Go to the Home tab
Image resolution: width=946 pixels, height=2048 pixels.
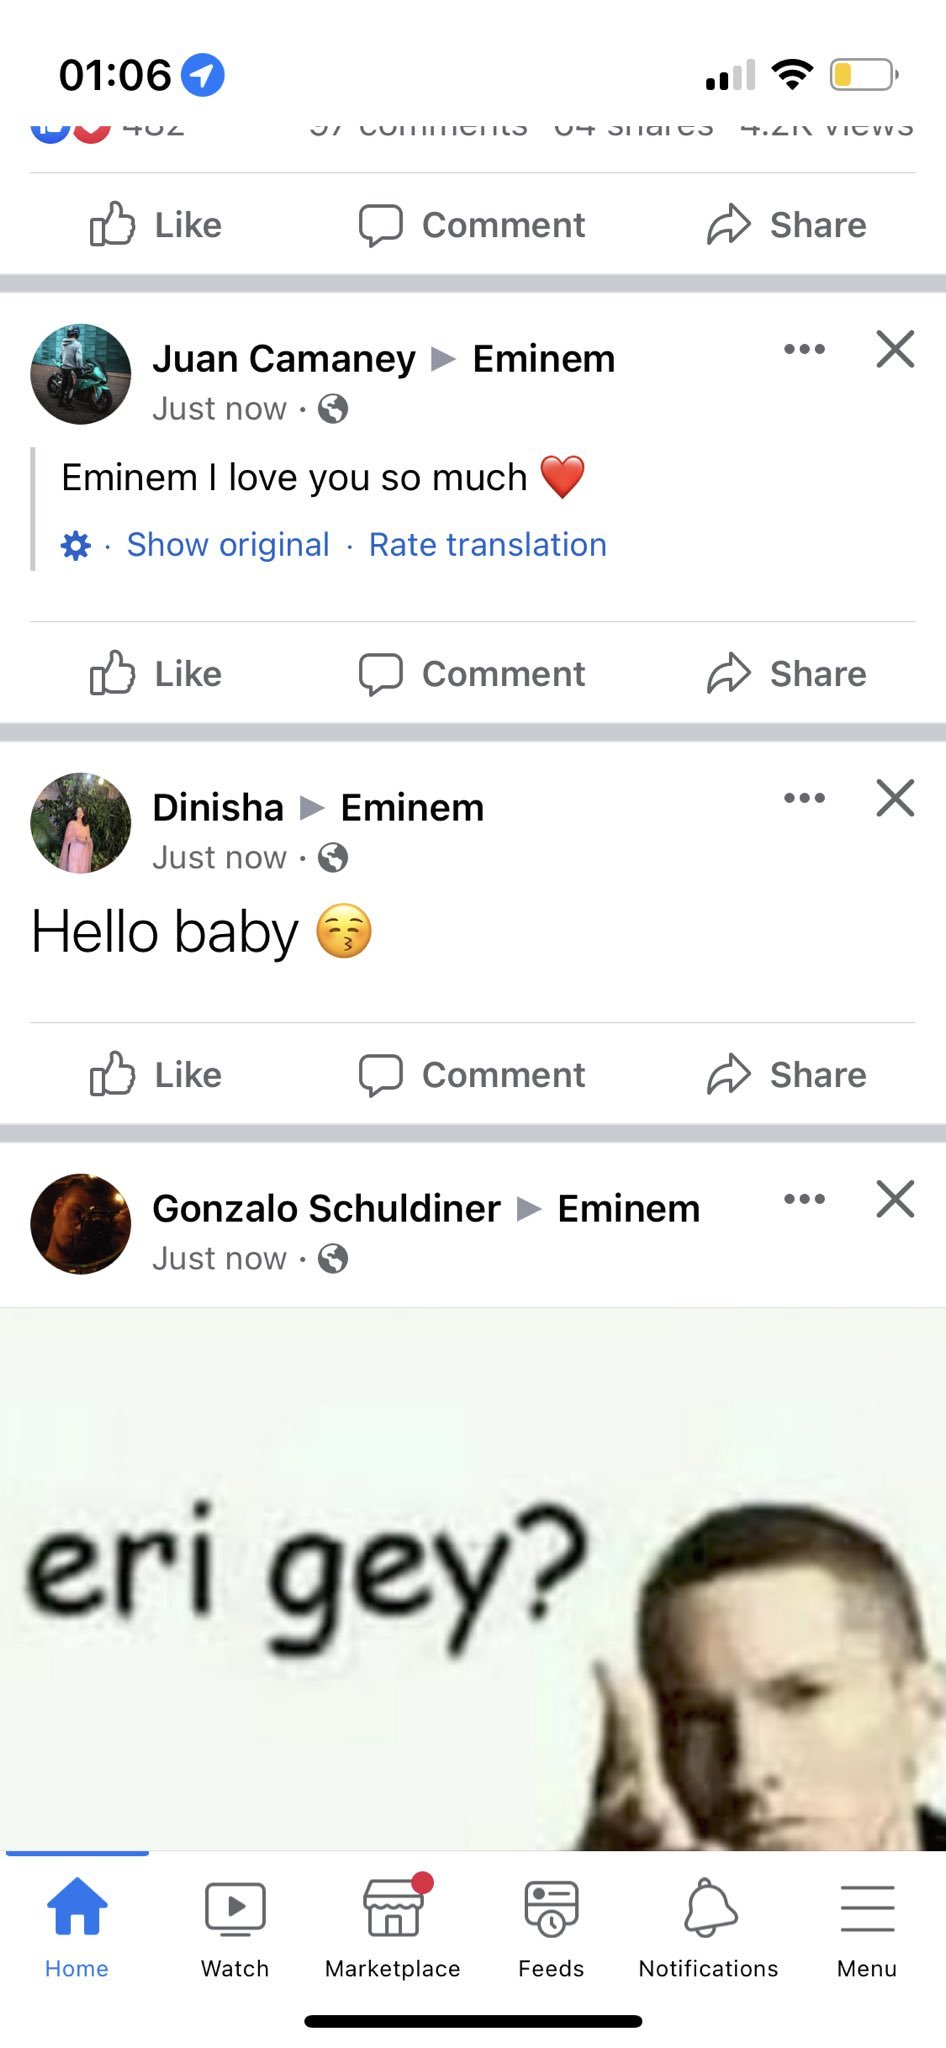pyautogui.click(x=77, y=1928)
